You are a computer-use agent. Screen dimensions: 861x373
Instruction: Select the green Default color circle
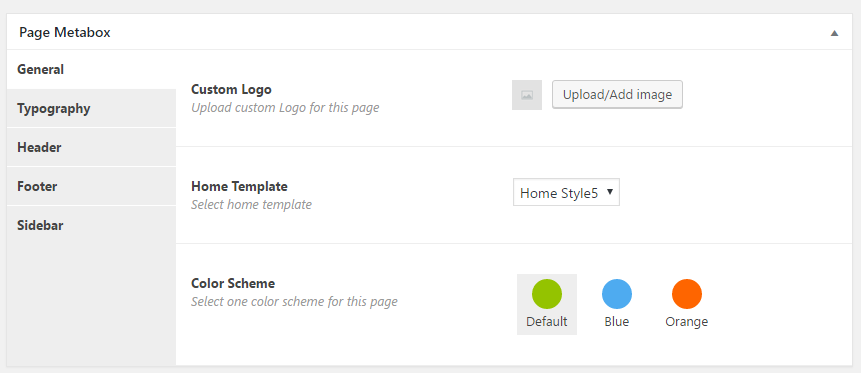tap(546, 294)
